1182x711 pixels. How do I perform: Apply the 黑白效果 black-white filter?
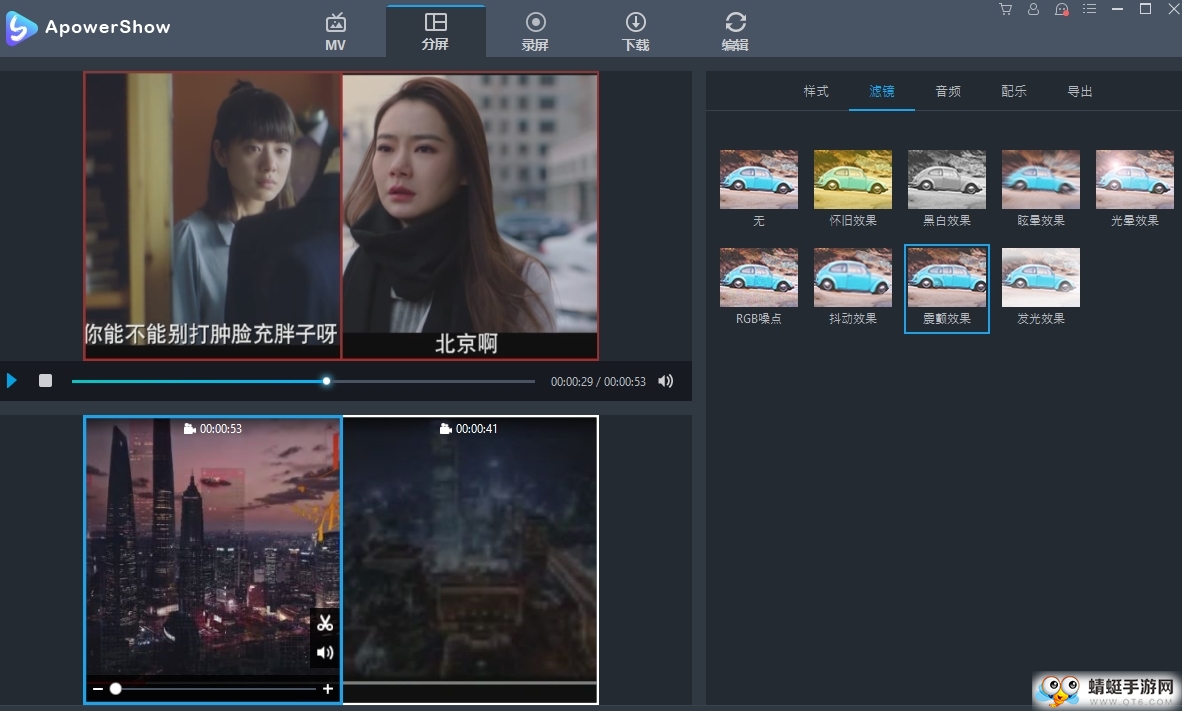(x=947, y=179)
